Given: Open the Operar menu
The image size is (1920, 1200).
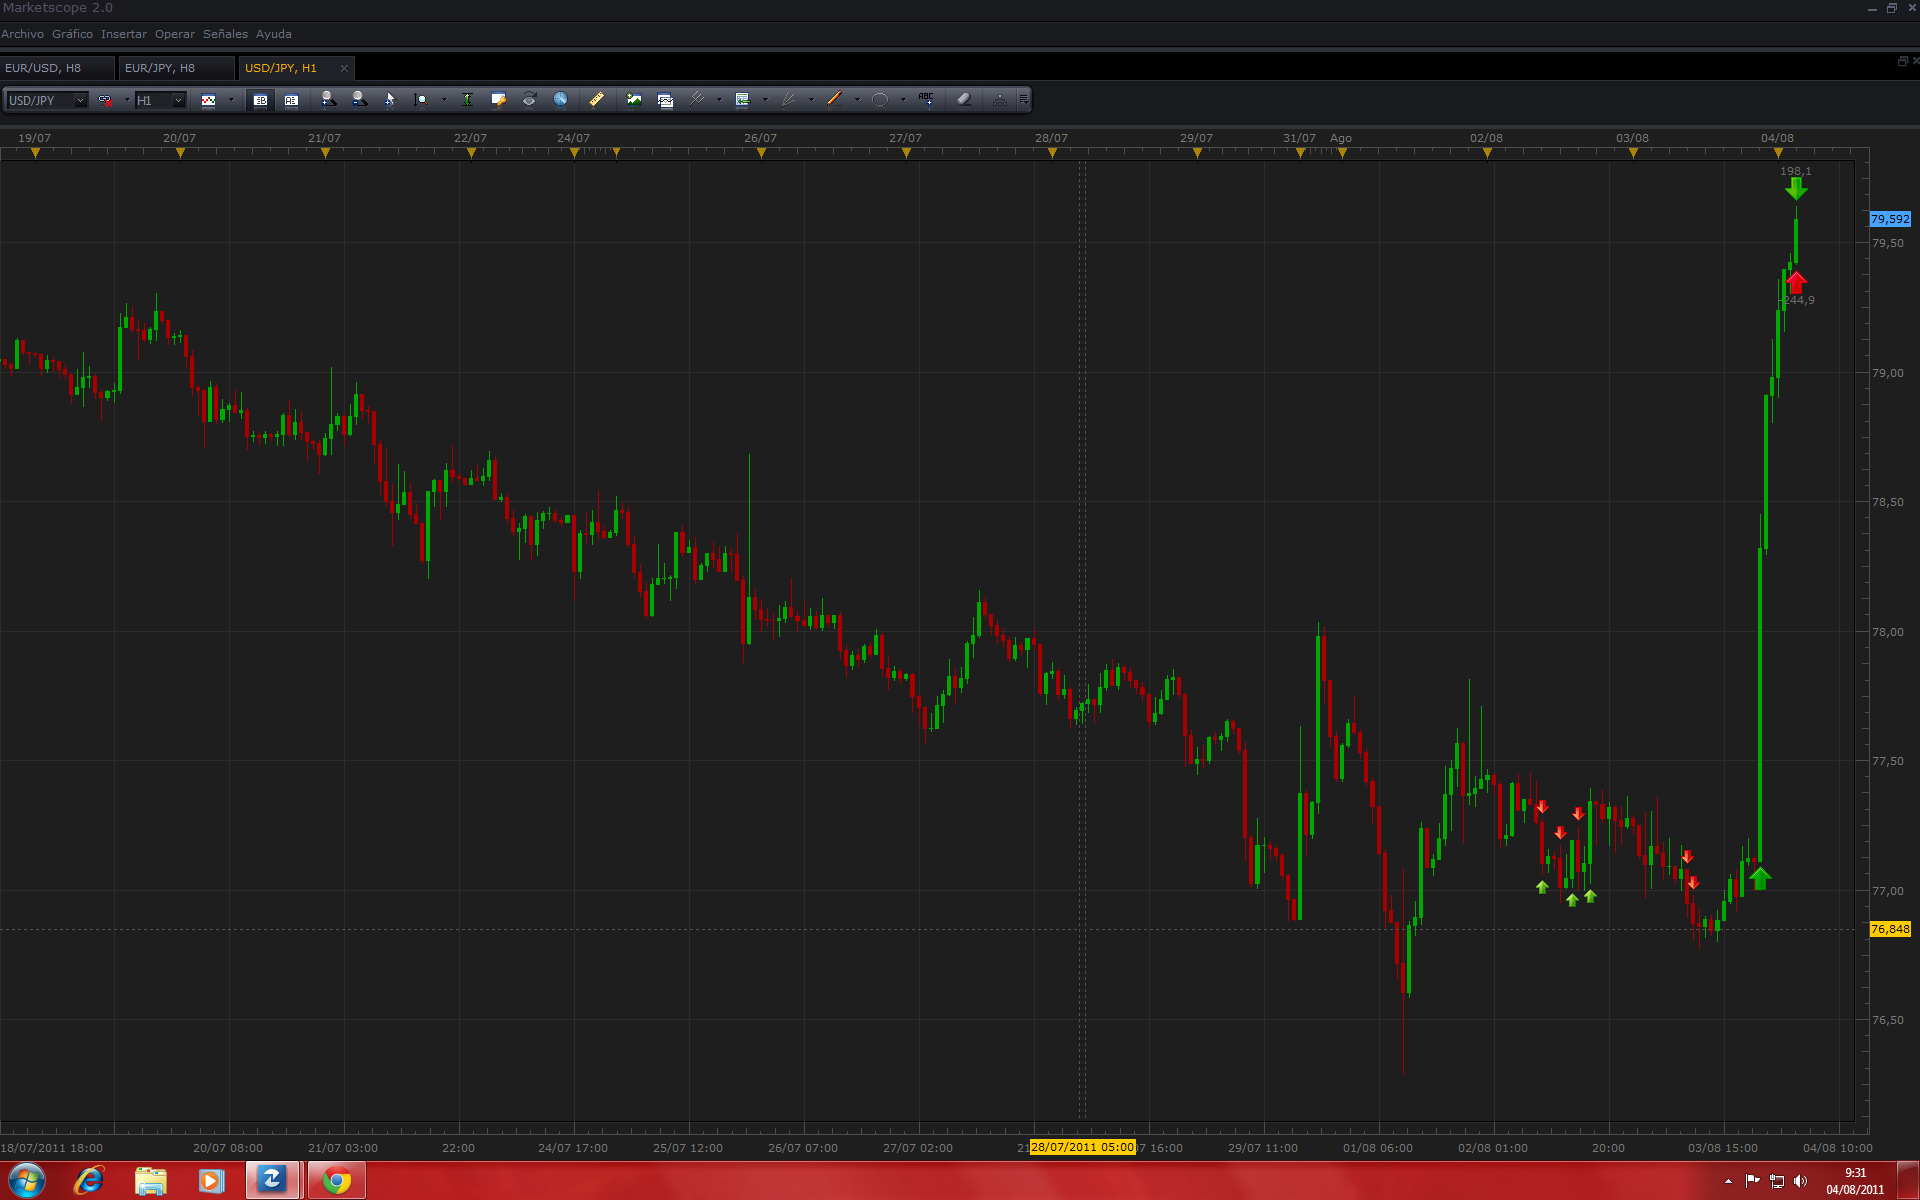Looking at the screenshot, I should pyautogui.click(x=174, y=34).
